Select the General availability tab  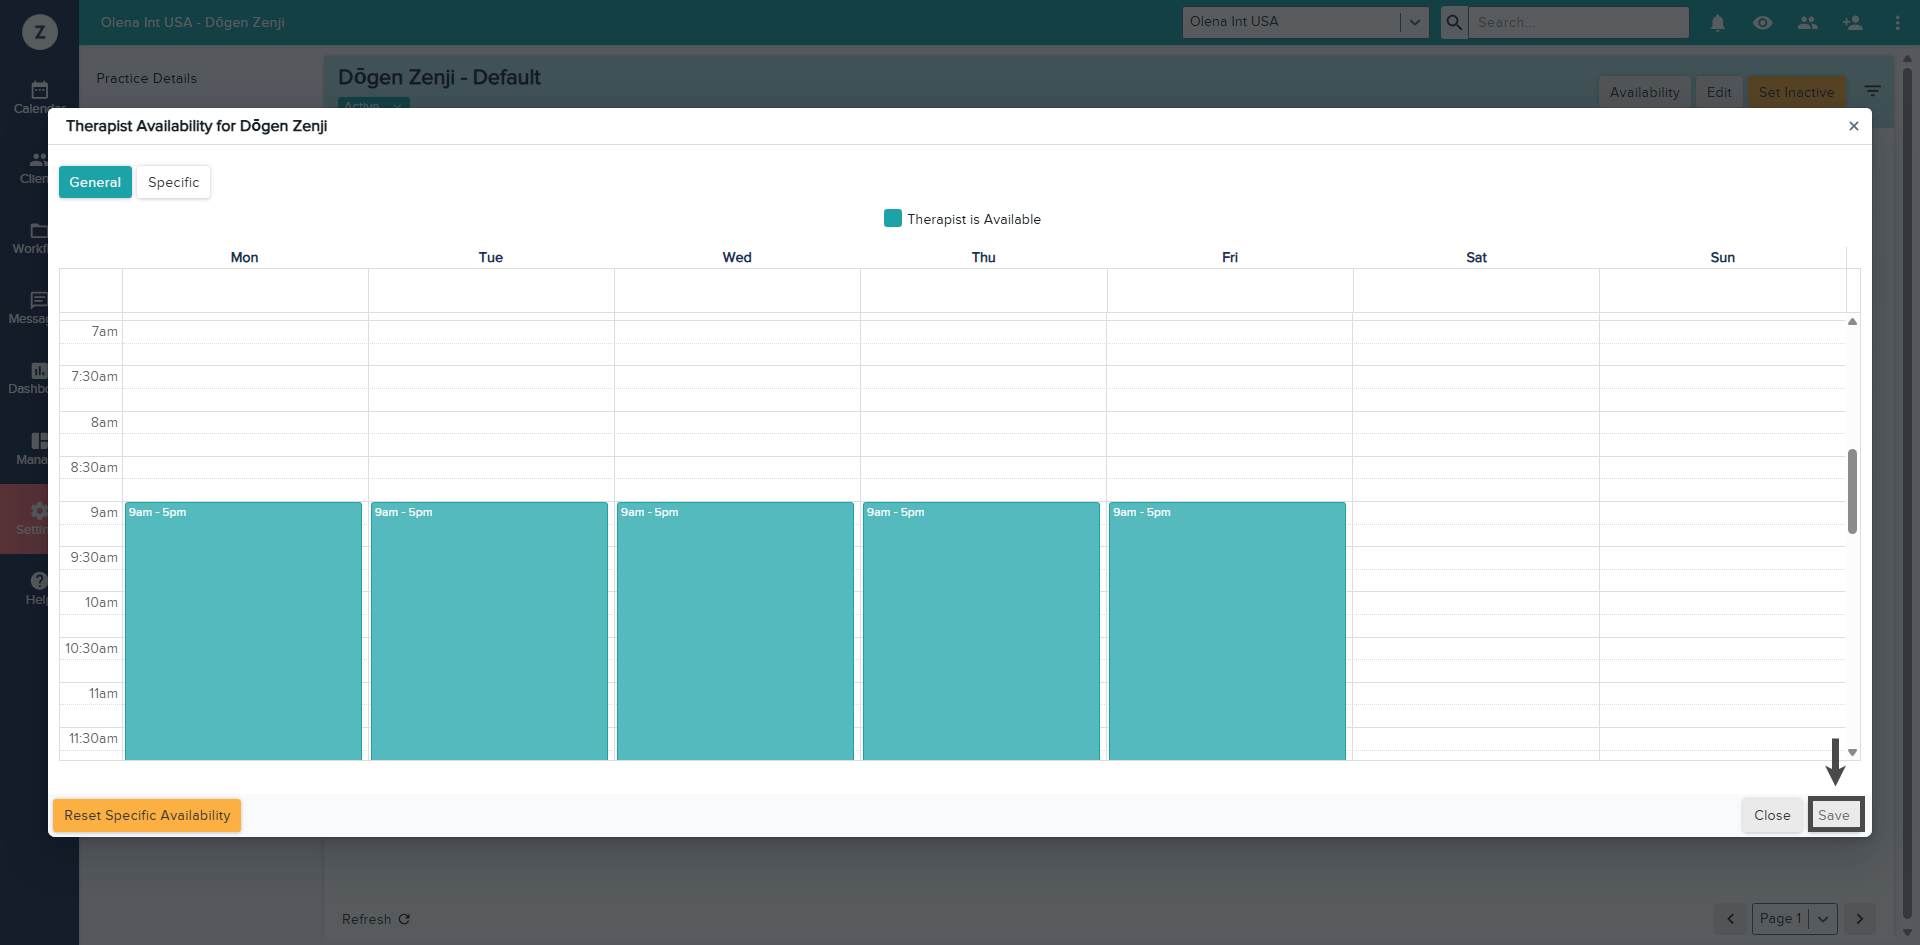pyautogui.click(x=95, y=182)
